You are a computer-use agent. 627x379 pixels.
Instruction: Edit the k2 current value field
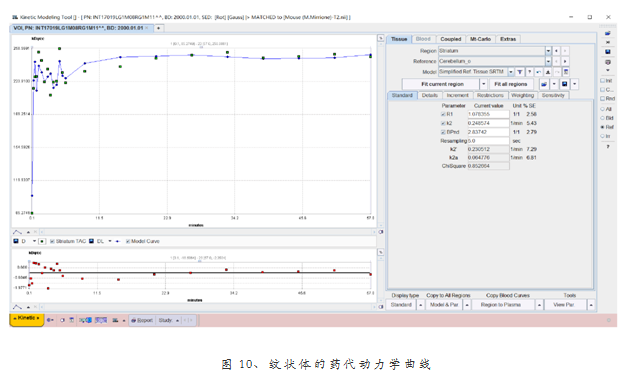(488, 124)
